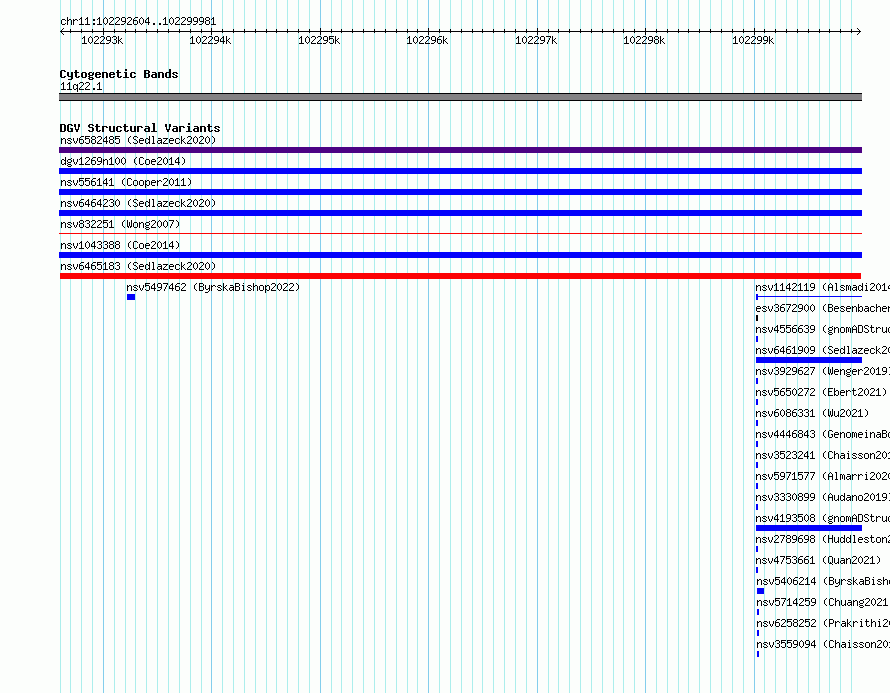Open variant label nsv1043388 (Coe2014)

(120, 245)
